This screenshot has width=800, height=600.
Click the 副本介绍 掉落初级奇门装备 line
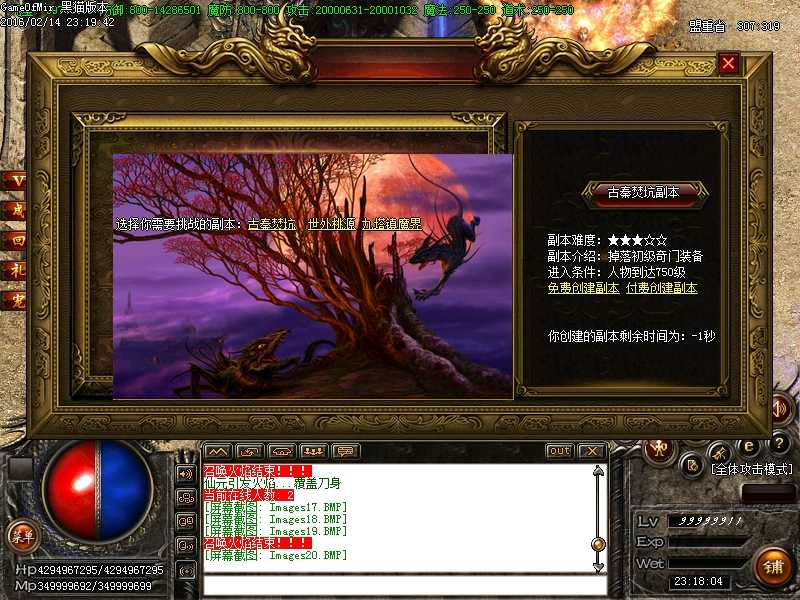coord(626,256)
